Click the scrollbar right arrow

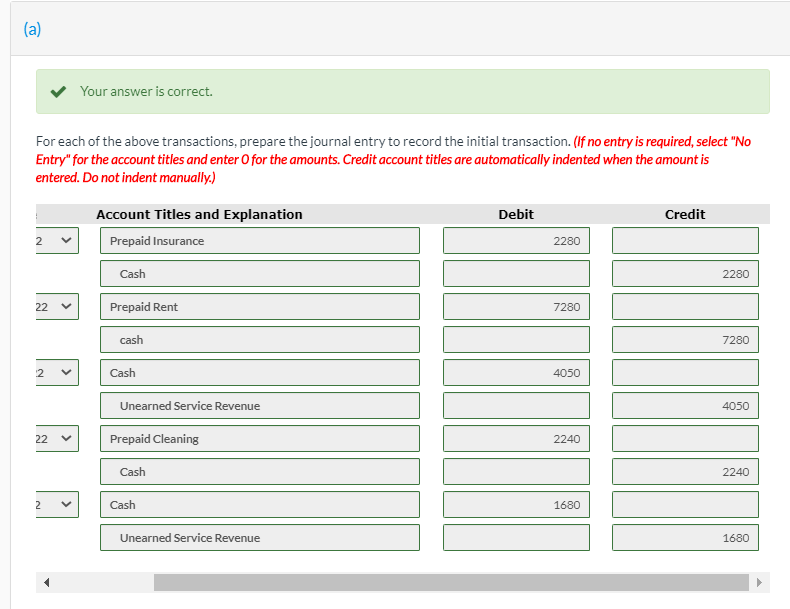click(759, 582)
